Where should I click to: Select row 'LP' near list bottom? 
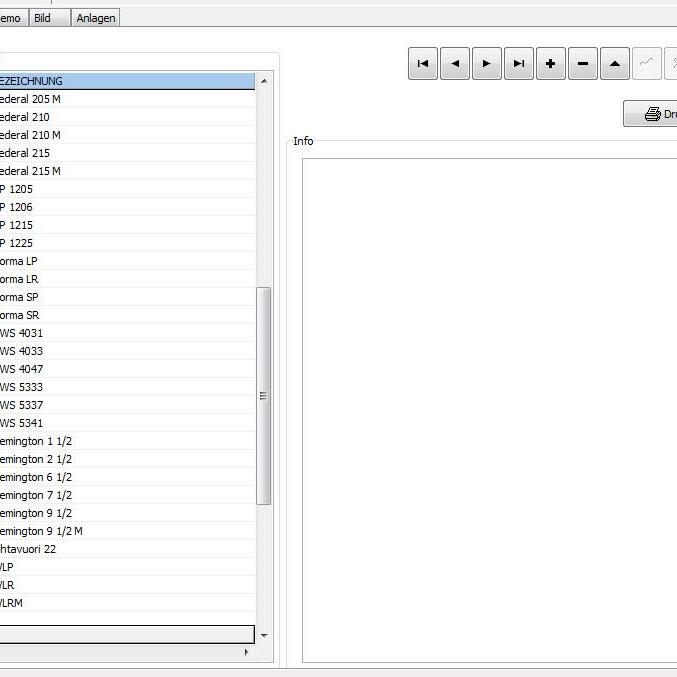[x=127, y=567]
